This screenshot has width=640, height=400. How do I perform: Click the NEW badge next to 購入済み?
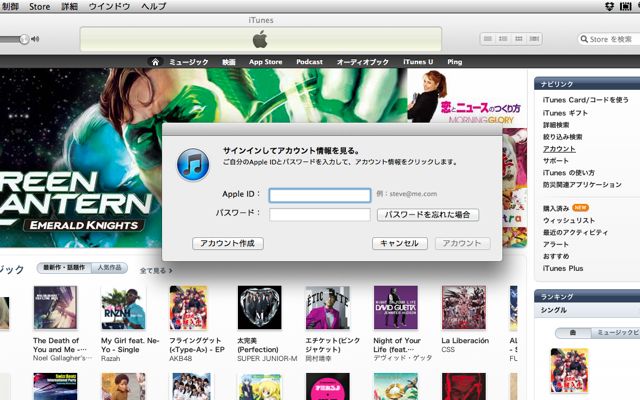click(580, 208)
